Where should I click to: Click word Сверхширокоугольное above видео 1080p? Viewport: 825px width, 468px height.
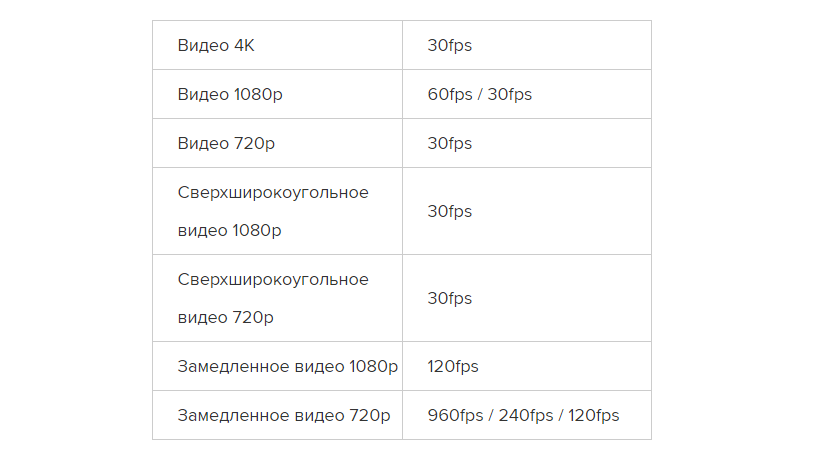[273, 192]
